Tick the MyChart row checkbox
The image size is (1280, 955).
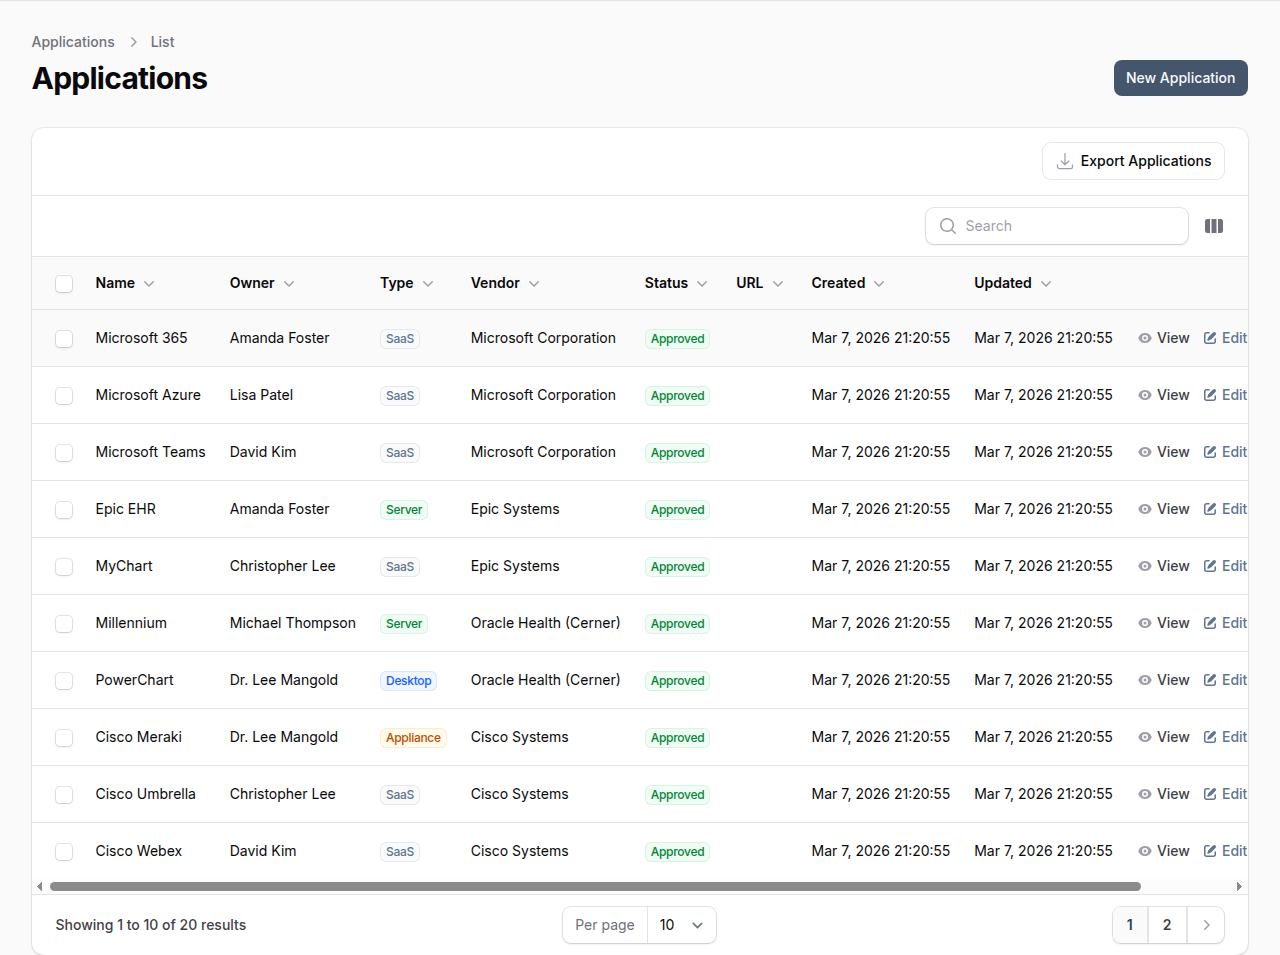(64, 567)
